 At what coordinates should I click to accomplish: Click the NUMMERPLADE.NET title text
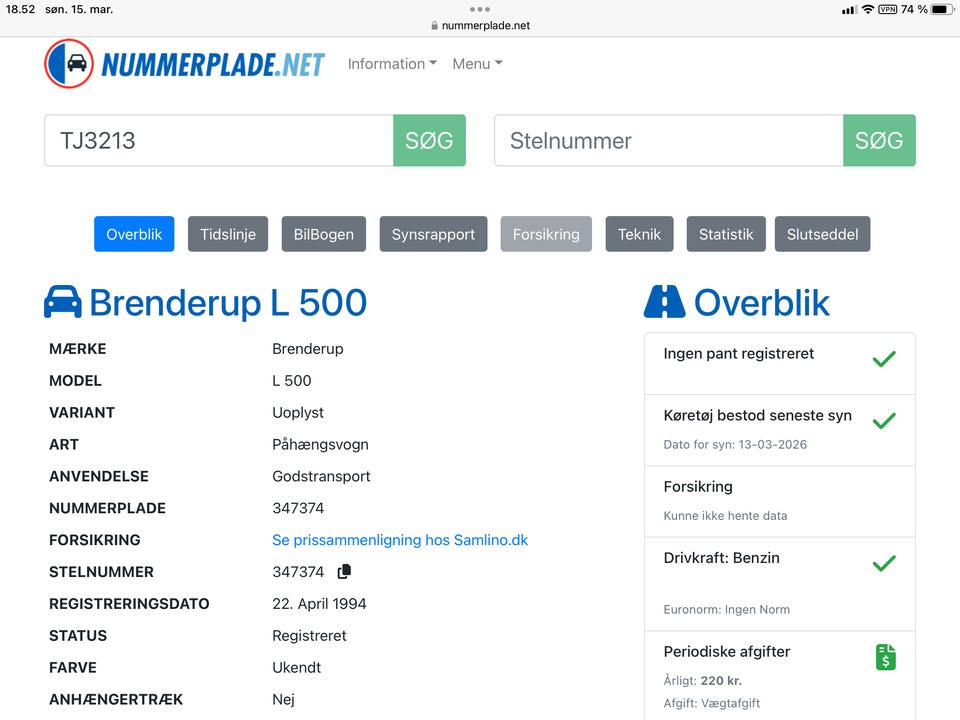[x=212, y=65]
